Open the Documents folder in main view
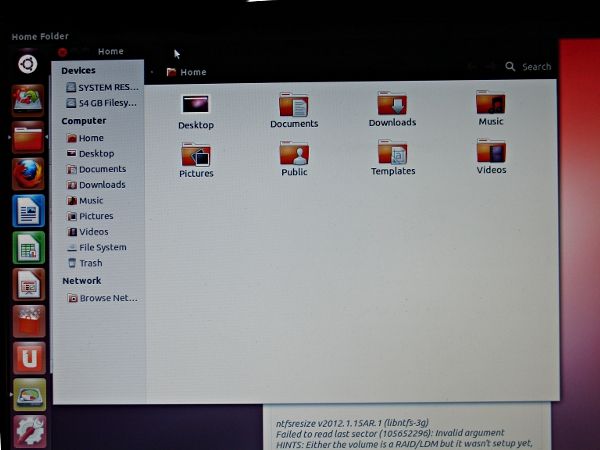The height and width of the screenshot is (450, 600). (x=294, y=111)
